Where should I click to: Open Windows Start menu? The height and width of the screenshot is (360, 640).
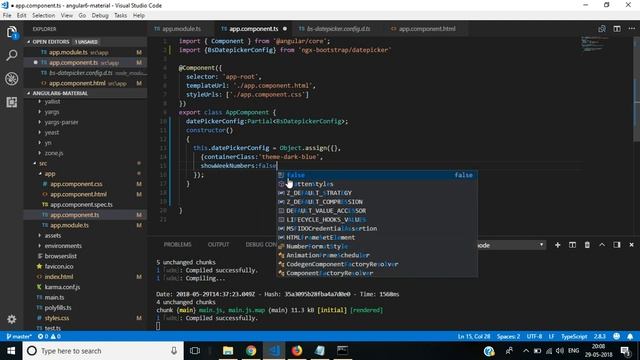11,351
